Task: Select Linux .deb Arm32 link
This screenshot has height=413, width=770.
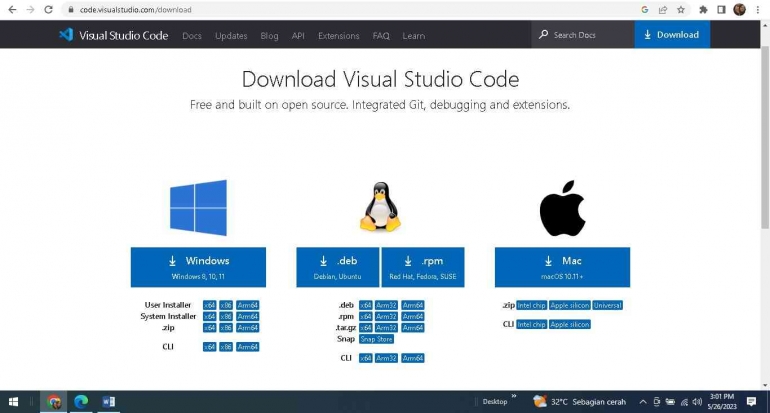Action: (386, 305)
